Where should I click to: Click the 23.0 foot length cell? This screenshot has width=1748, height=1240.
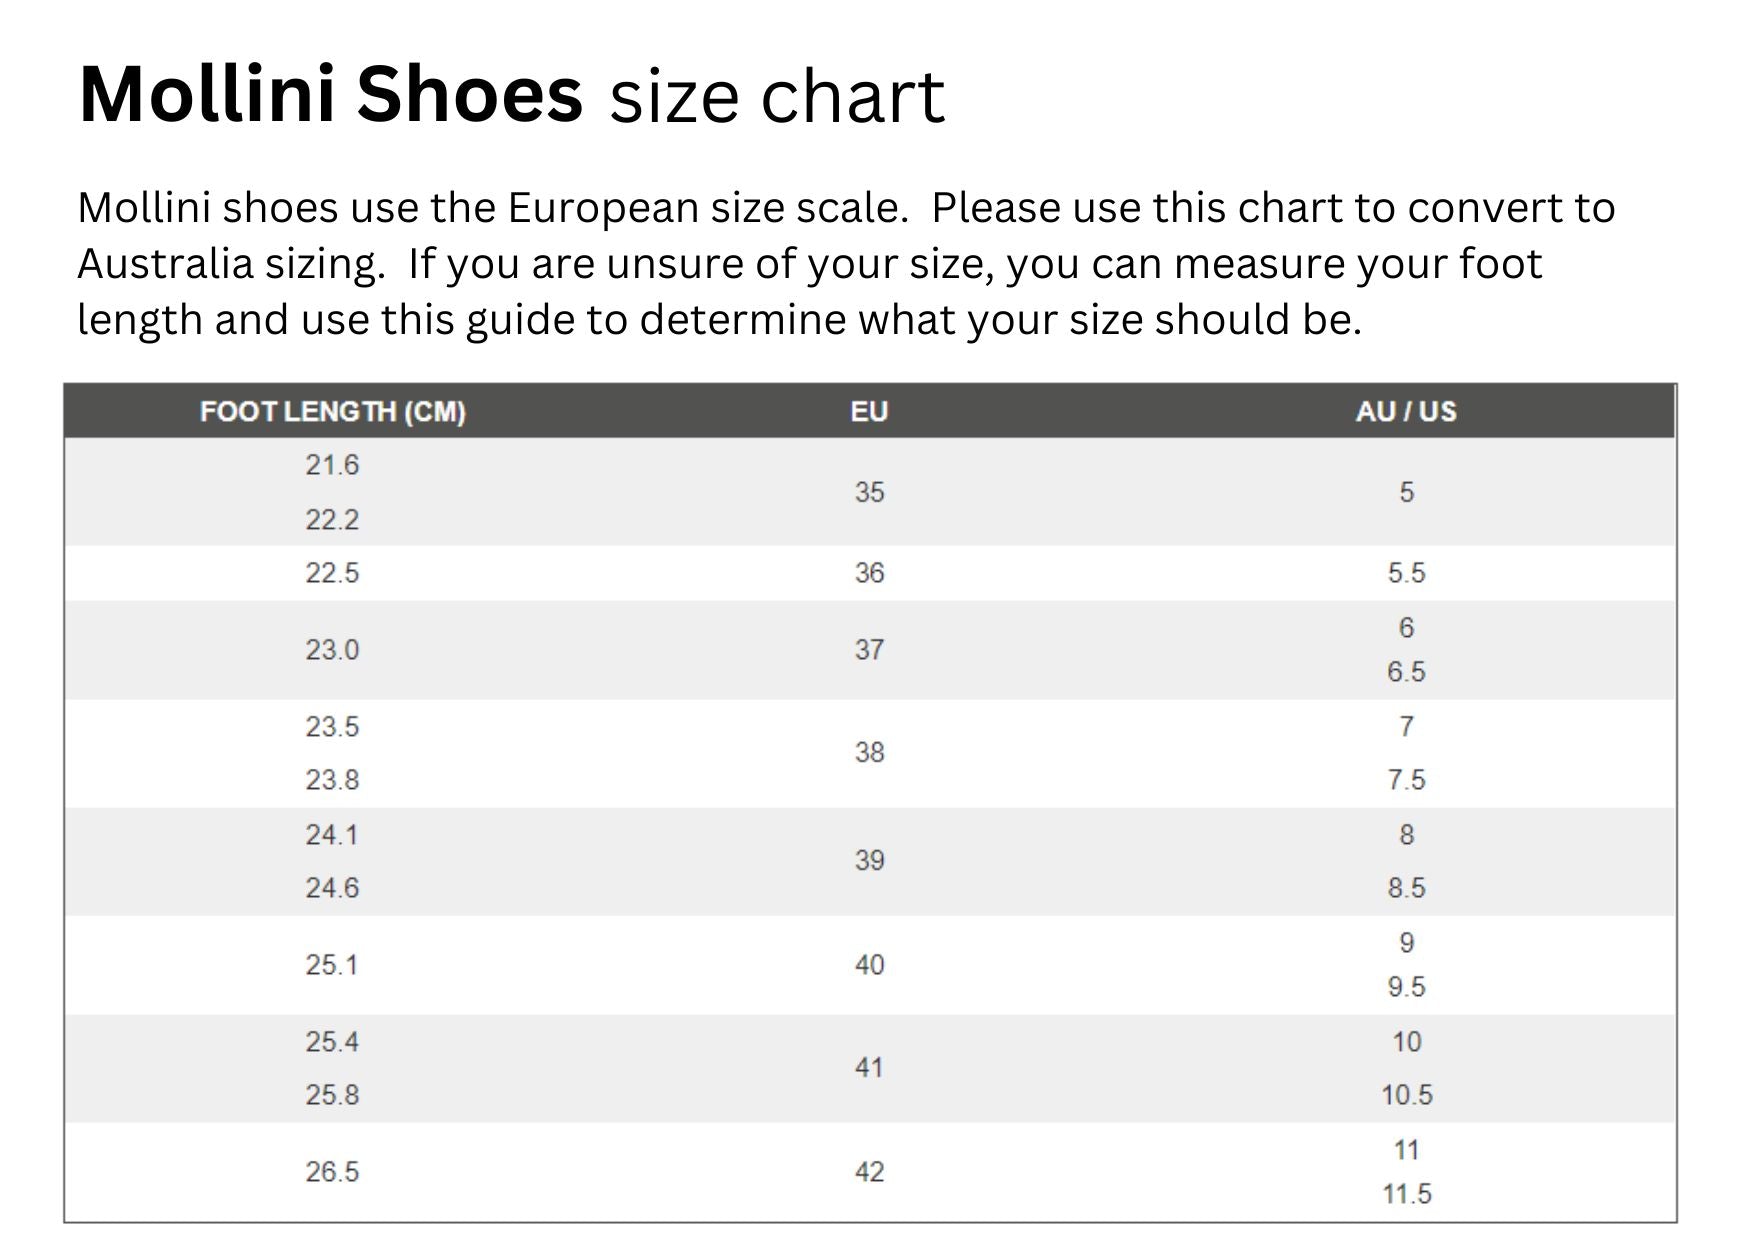click(x=332, y=650)
